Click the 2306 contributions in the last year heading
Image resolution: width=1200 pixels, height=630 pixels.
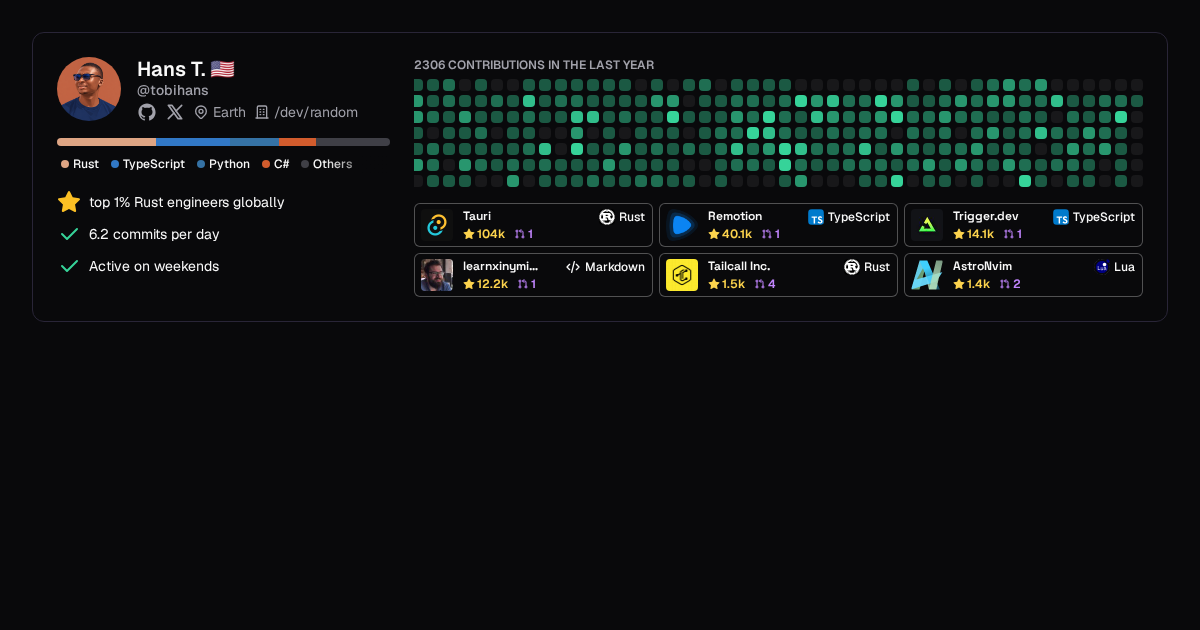534,65
